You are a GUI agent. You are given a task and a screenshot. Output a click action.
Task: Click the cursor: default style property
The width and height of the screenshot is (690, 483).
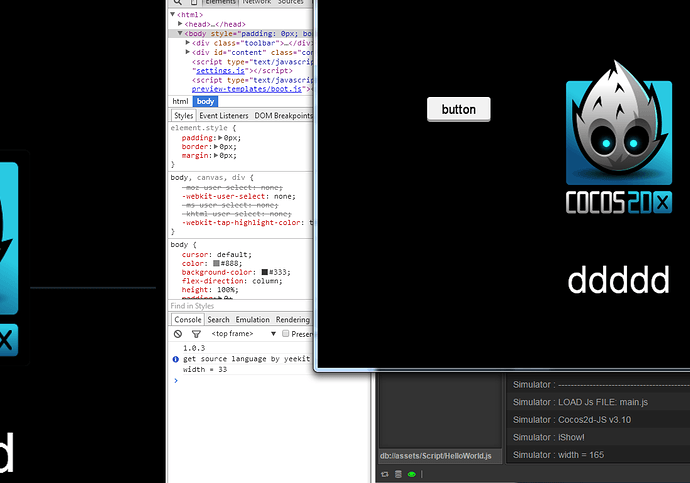coord(217,254)
